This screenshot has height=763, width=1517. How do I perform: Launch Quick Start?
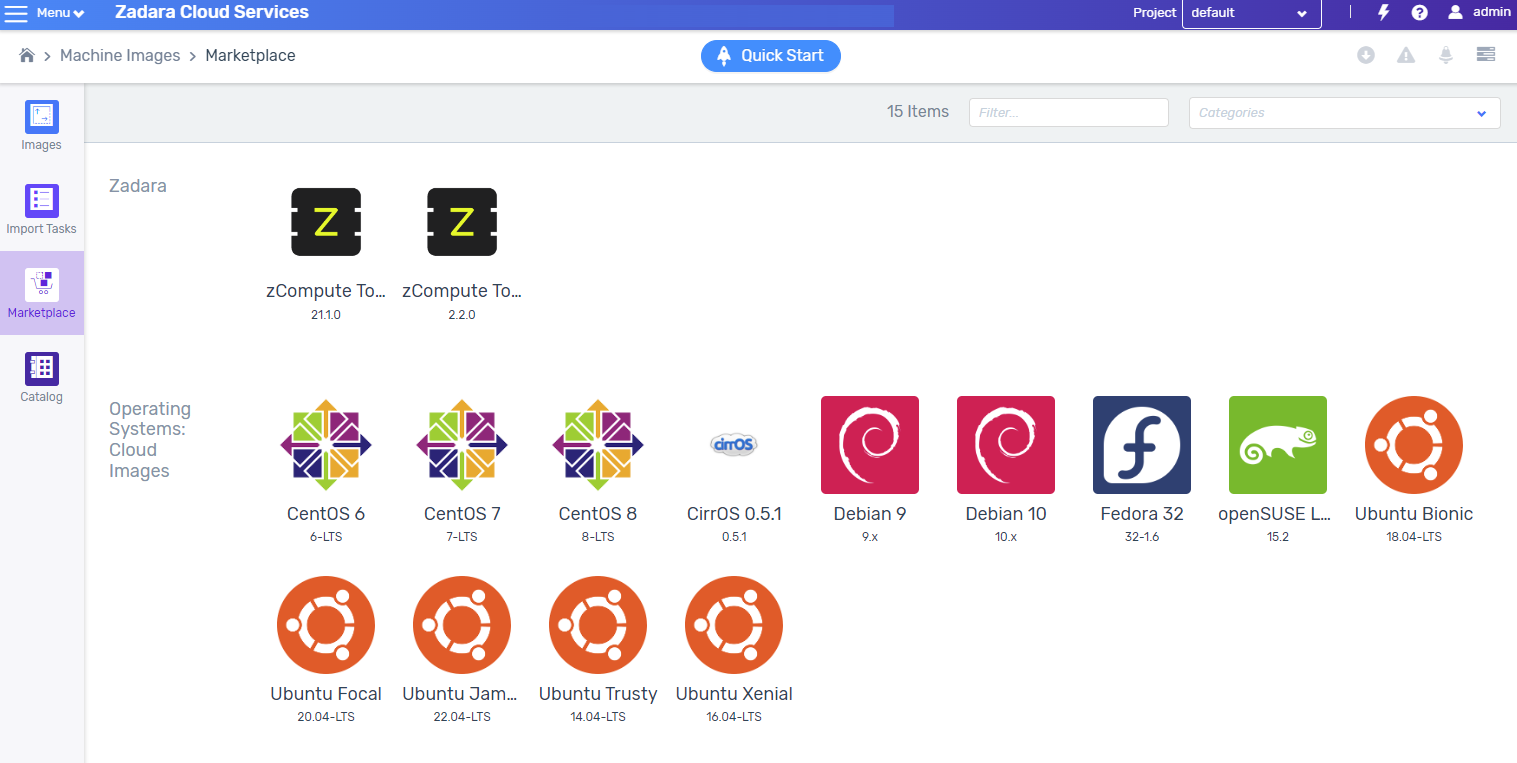pyautogui.click(x=770, y=56)
